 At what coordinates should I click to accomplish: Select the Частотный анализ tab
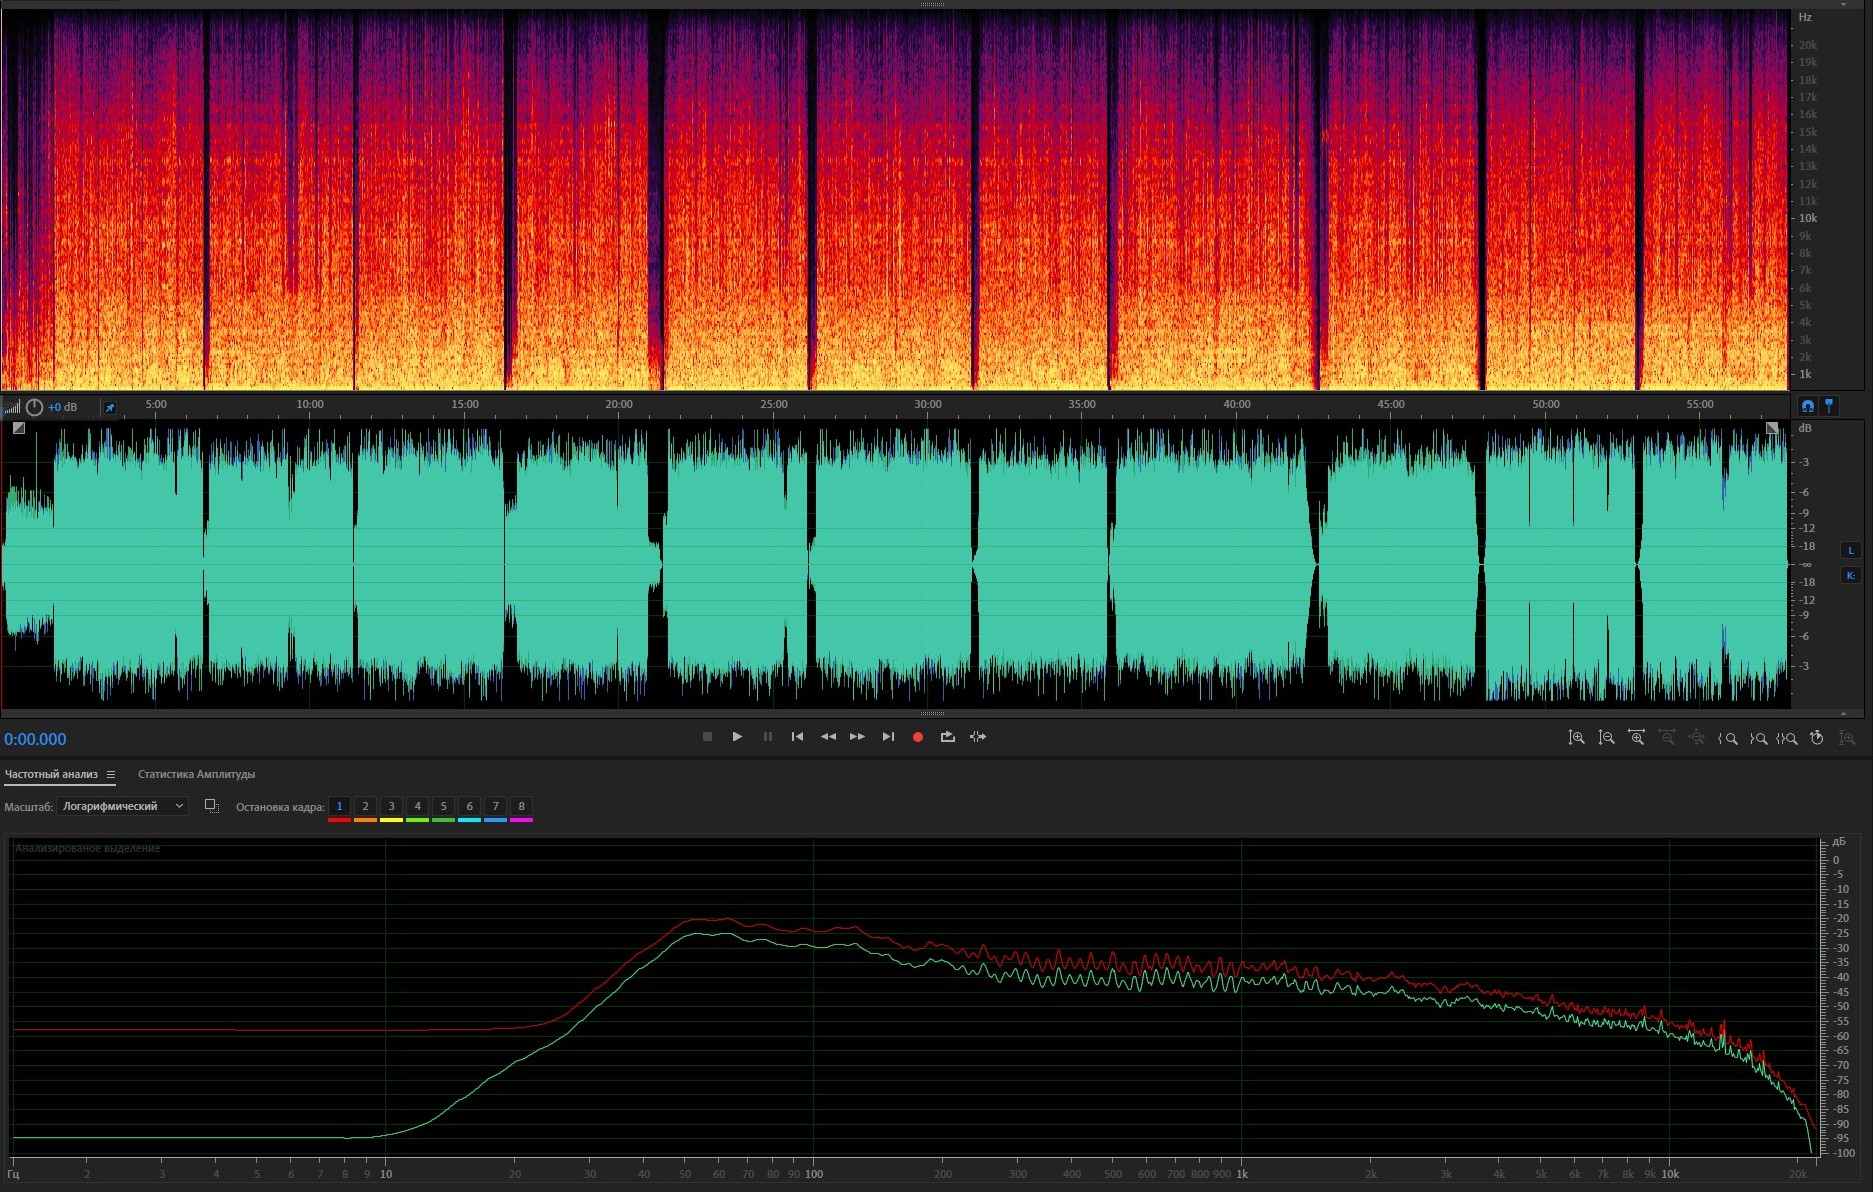coord(51,774)
